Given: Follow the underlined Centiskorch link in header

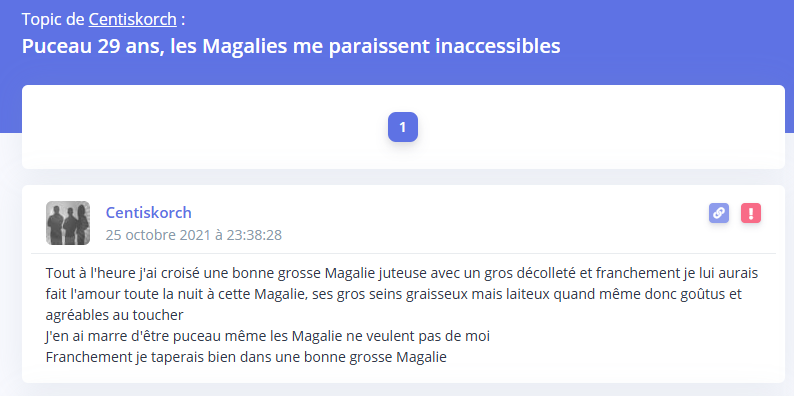Looking at the screenshot, I should pyautogui.click(x=133, y=20).
